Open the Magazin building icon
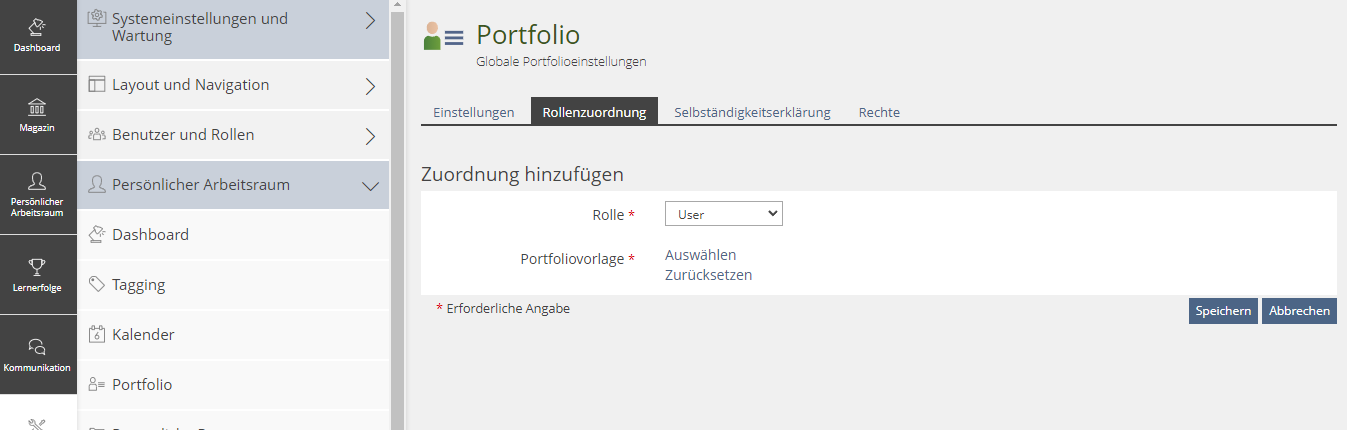The width and height of the screenshot is (1347, 430). (x=37, y=107)
